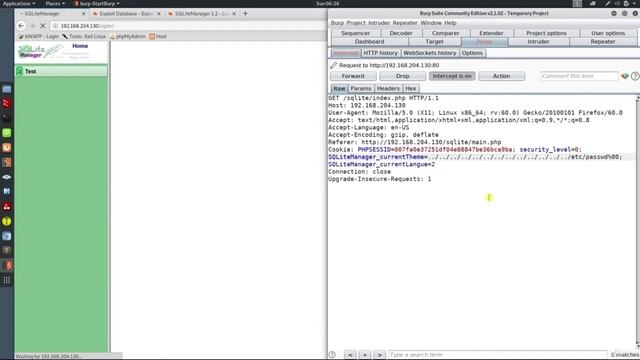This screenshot has height=360, width=640.
Task: Open a new Firefox tab with plus icon
Action: (x=245, y=13)
